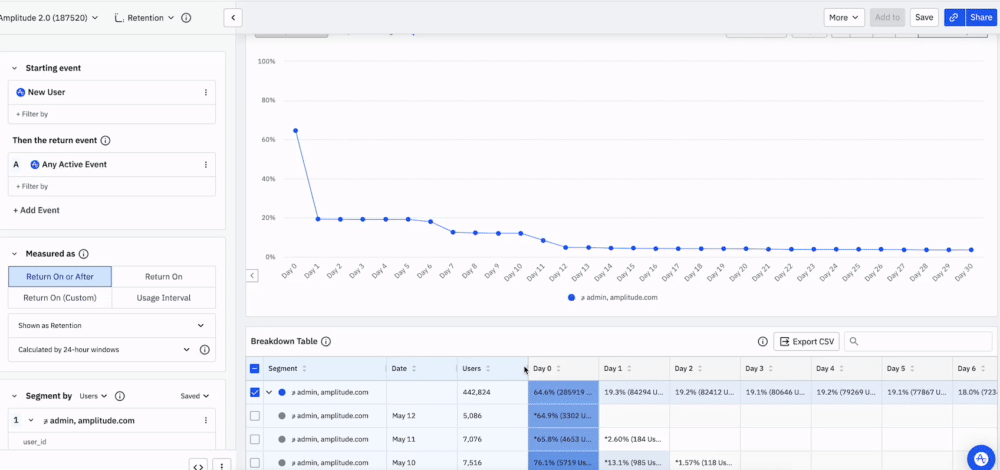Image resolution: width=1000 pixels, height=470 pixels.
Task: Click the chart left-scroll arrow button
Action: pos(252,275)
